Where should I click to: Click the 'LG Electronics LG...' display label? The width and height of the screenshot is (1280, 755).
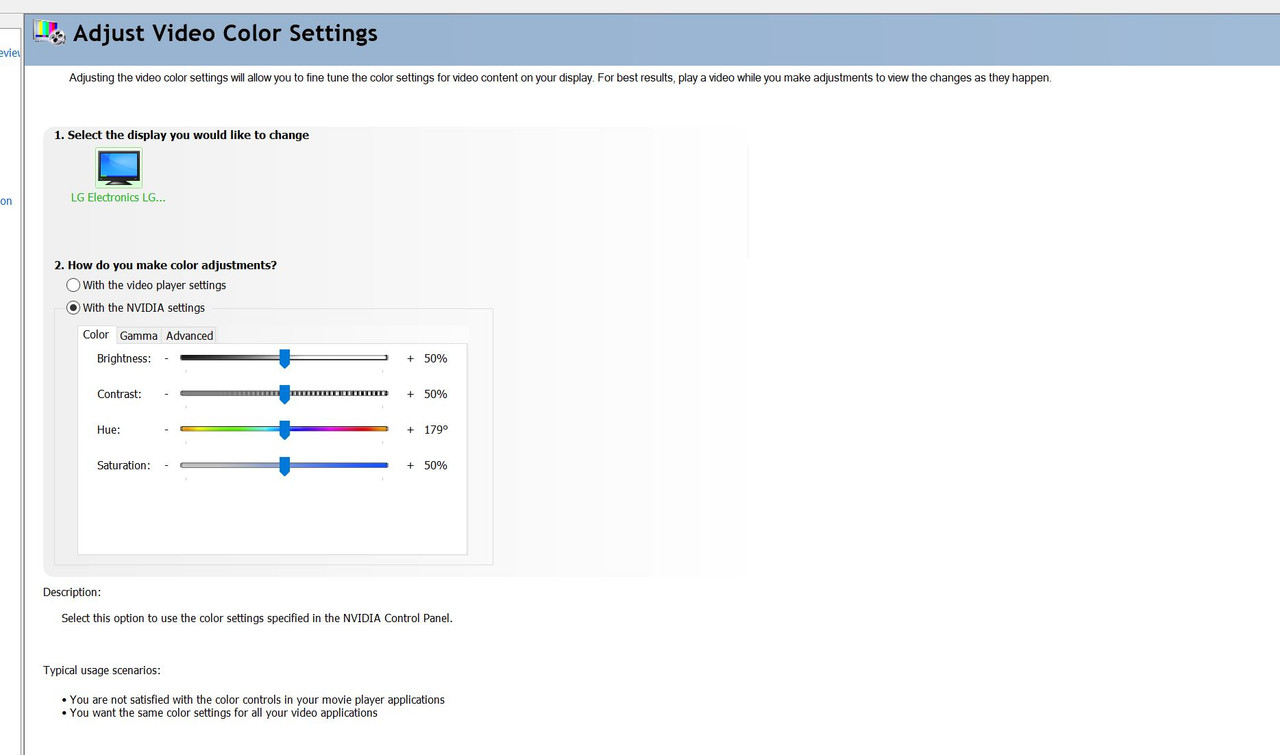118,198
